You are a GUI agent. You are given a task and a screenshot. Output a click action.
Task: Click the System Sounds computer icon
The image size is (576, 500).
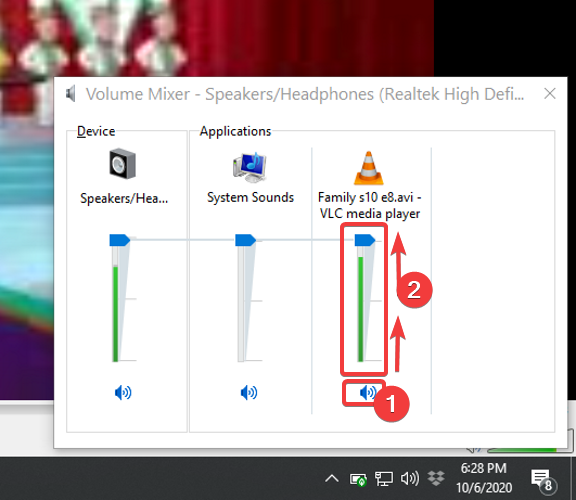point(250,168)
